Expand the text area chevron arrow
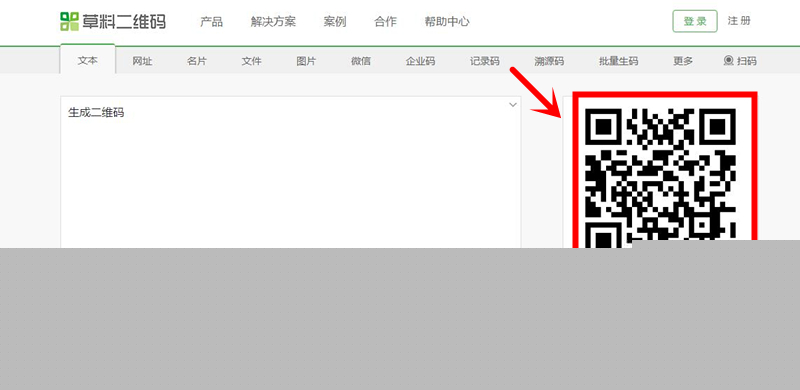Screen dimensions: 800x390 coord(513,105)
